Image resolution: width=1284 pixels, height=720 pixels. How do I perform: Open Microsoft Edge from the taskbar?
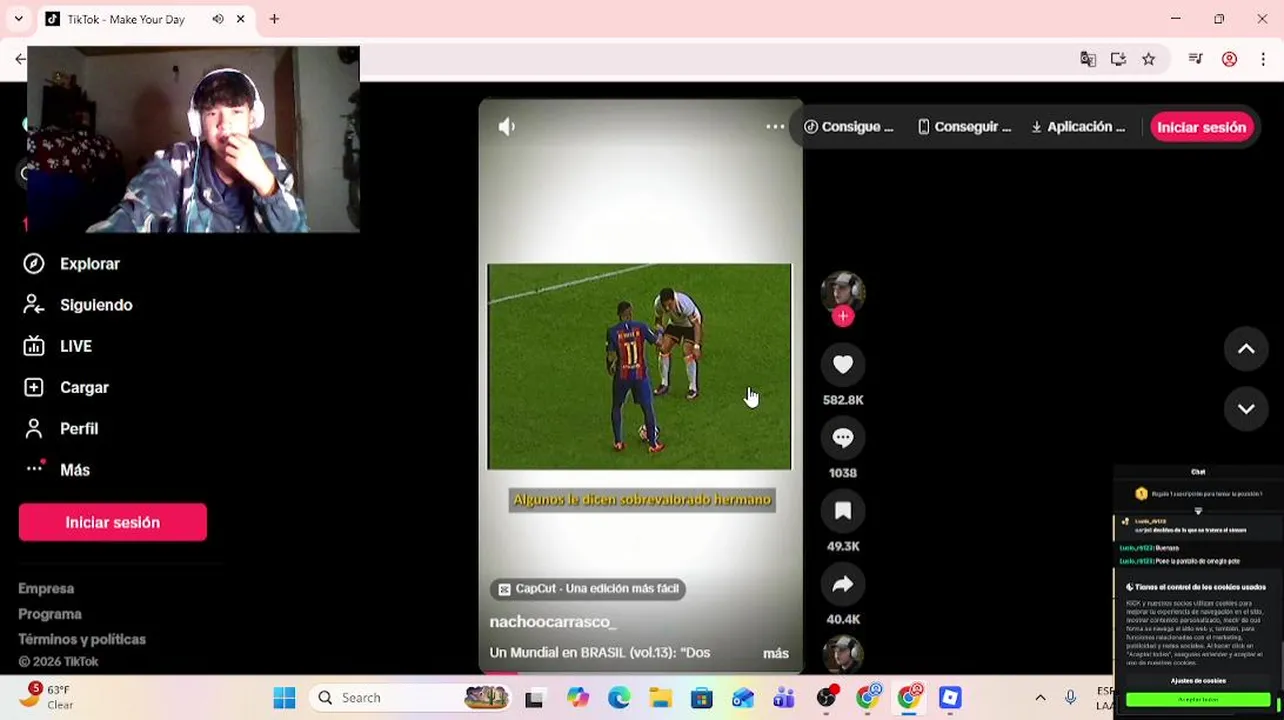coord(619,698)
